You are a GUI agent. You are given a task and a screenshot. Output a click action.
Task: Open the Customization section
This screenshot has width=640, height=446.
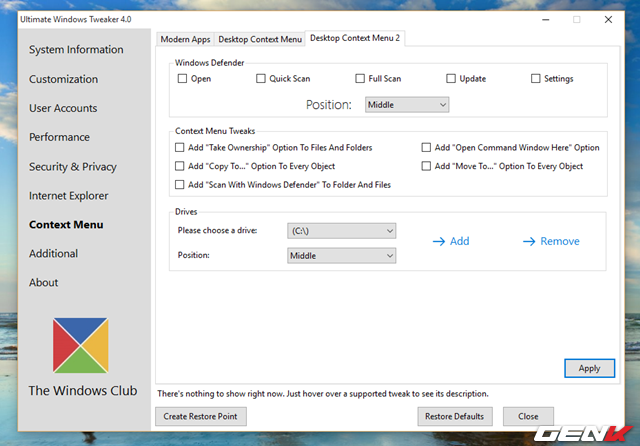63,79
